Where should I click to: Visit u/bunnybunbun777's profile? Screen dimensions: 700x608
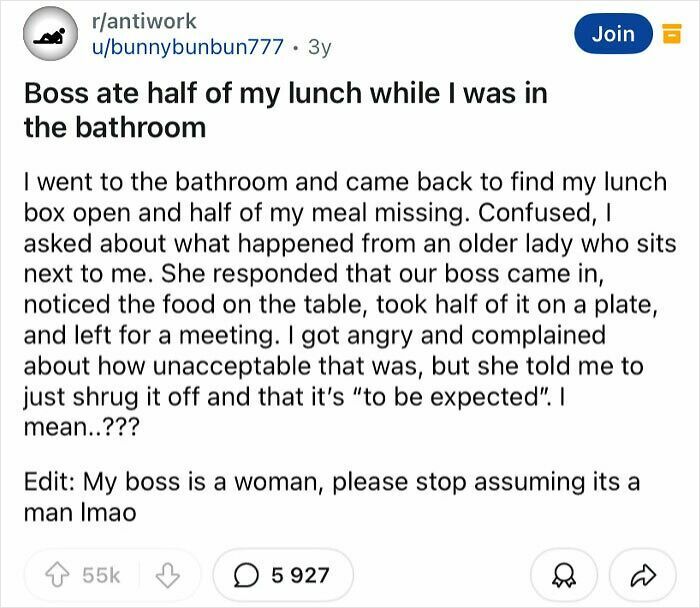pos(176,48)
